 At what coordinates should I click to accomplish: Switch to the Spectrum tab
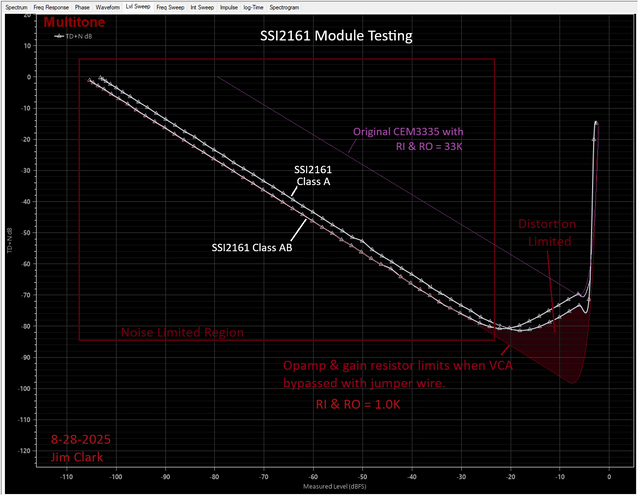(17, 7)
